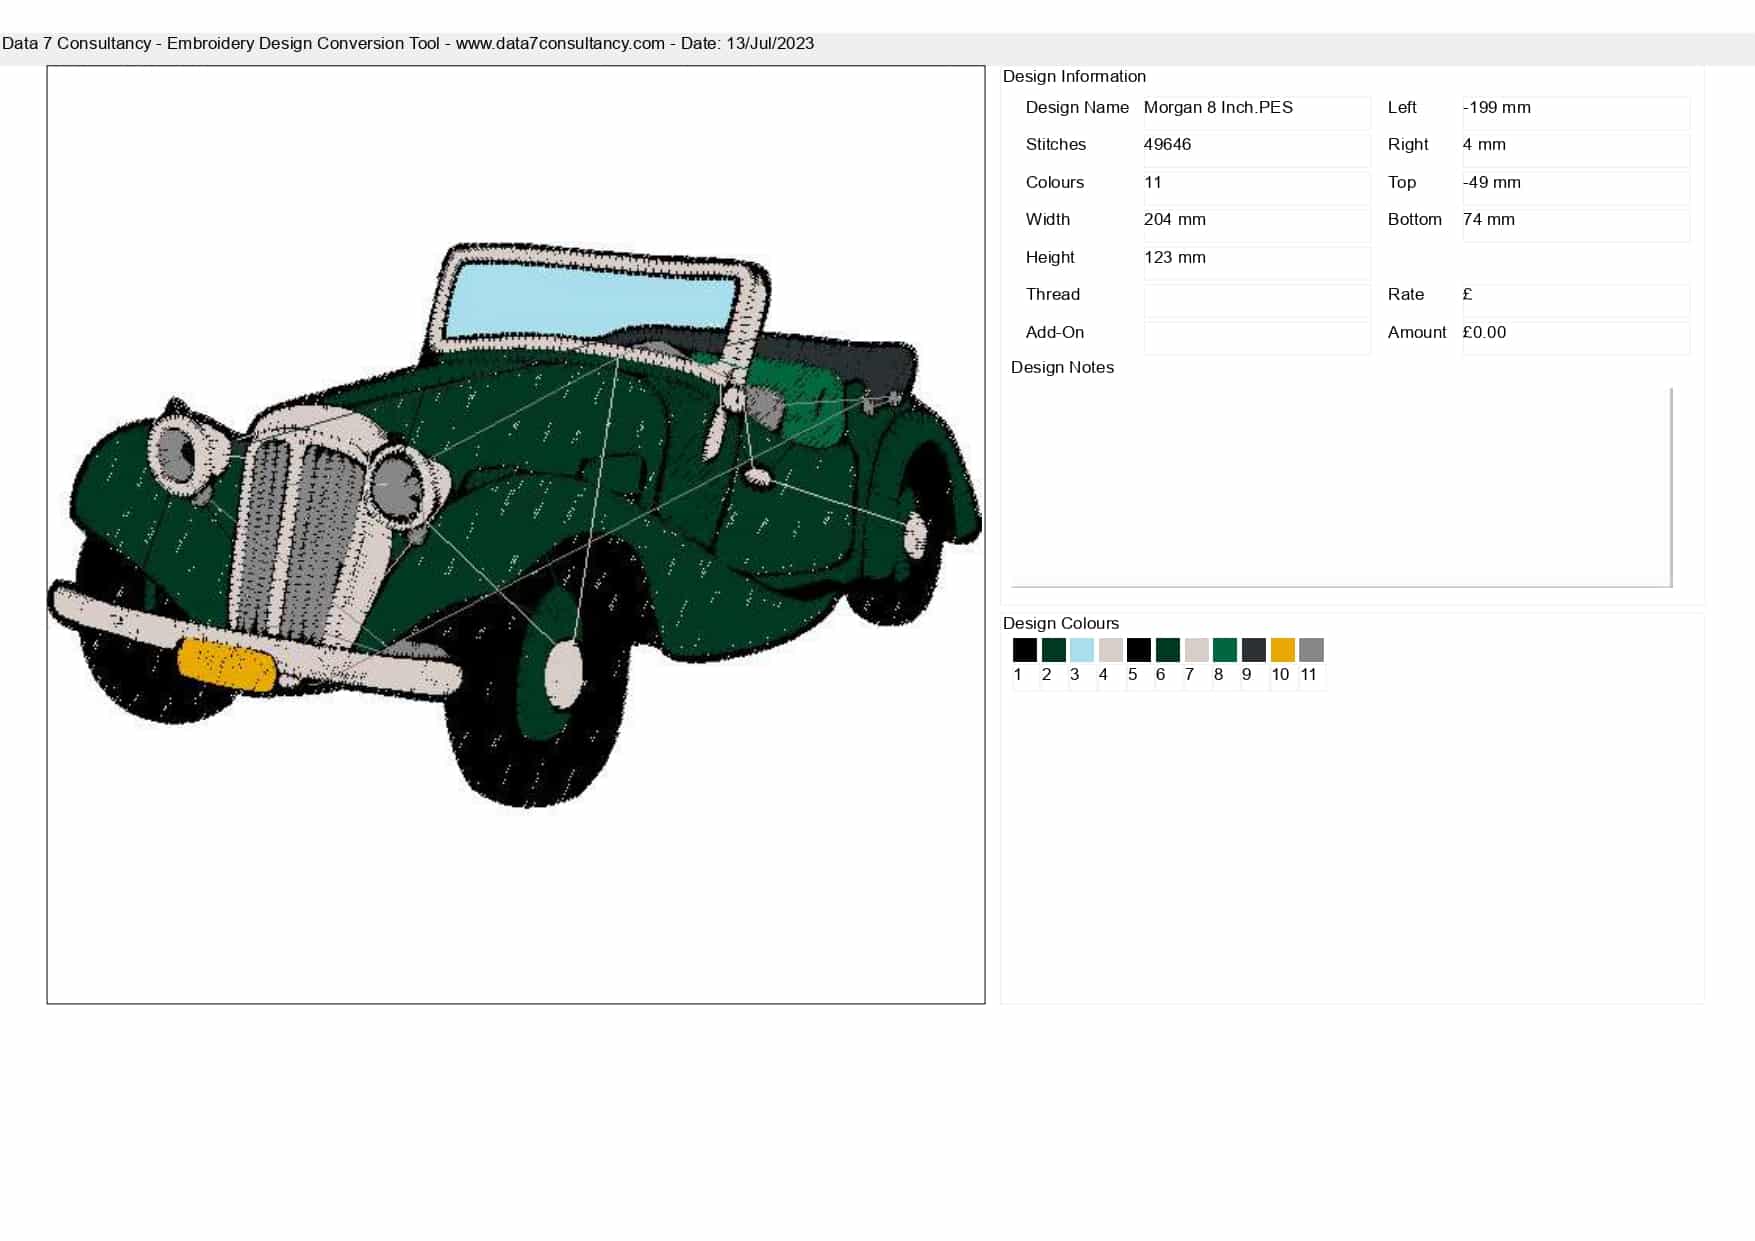Image resolution: width=1755 pixels, height=1241 pixels.
Task: Select beige colour swatch 7
Action: (1196, 650)
